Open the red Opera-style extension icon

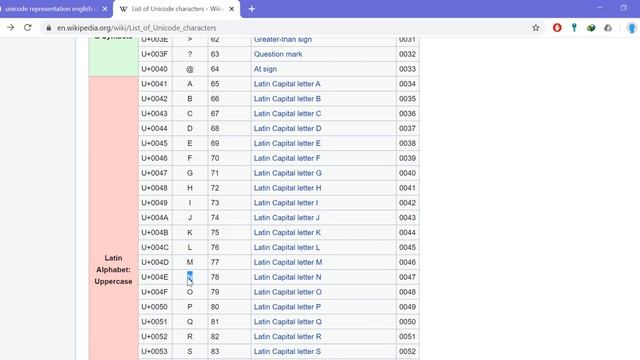[557, 28]
